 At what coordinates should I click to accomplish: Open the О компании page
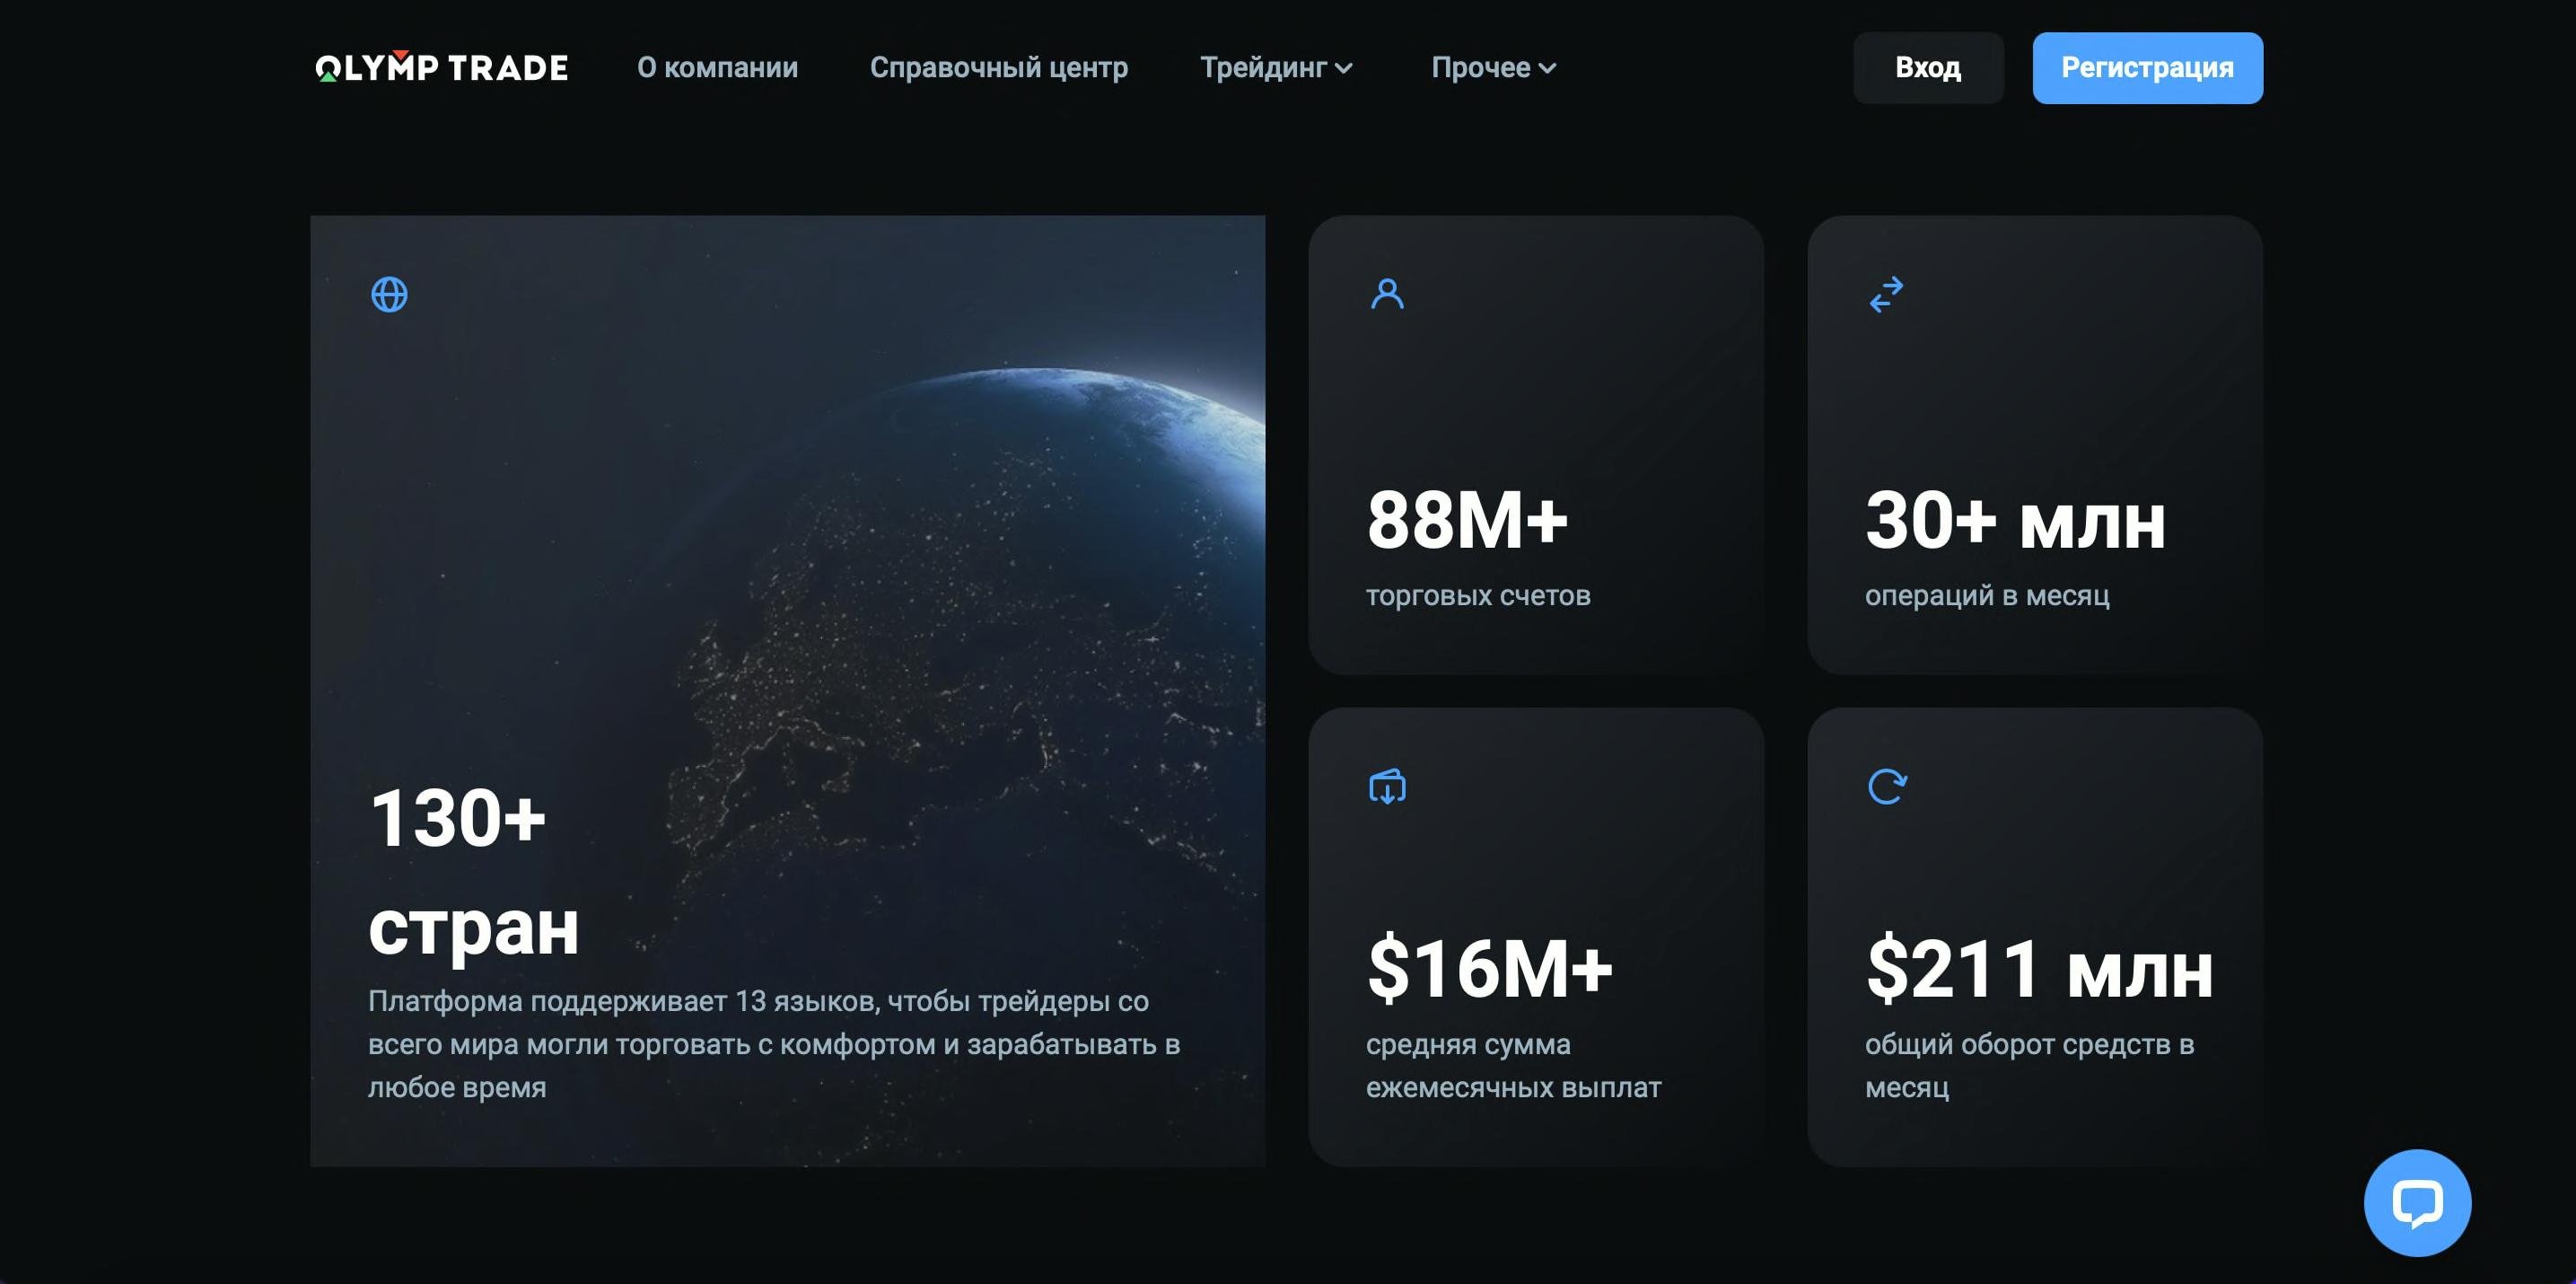tap(717, 67)
